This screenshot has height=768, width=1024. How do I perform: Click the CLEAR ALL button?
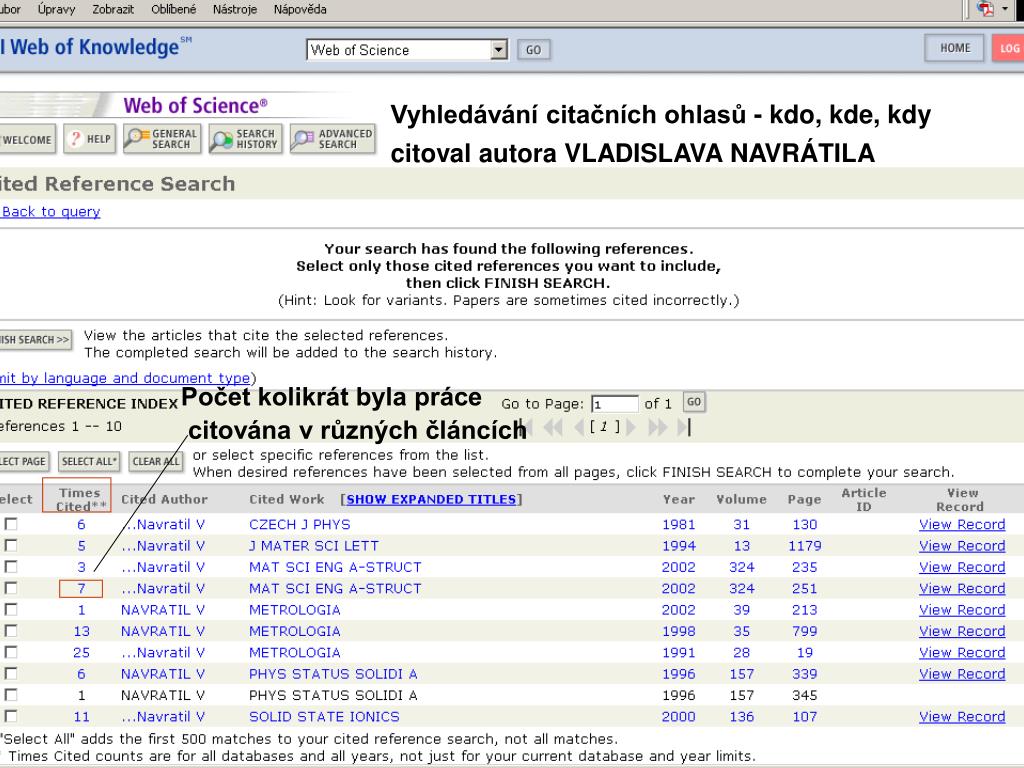click(155, 461)
